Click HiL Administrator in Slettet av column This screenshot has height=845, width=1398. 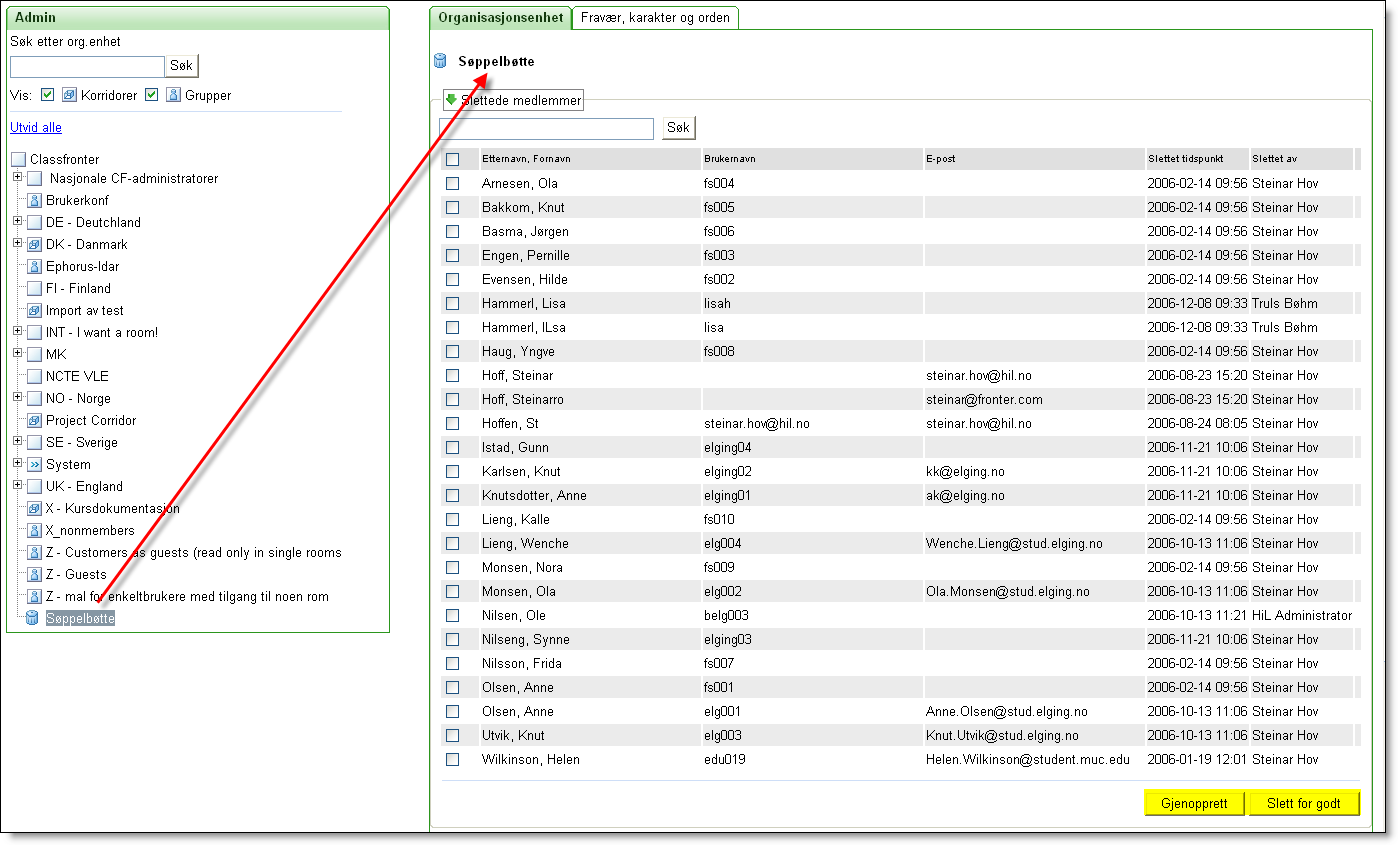coord(1302,615)
